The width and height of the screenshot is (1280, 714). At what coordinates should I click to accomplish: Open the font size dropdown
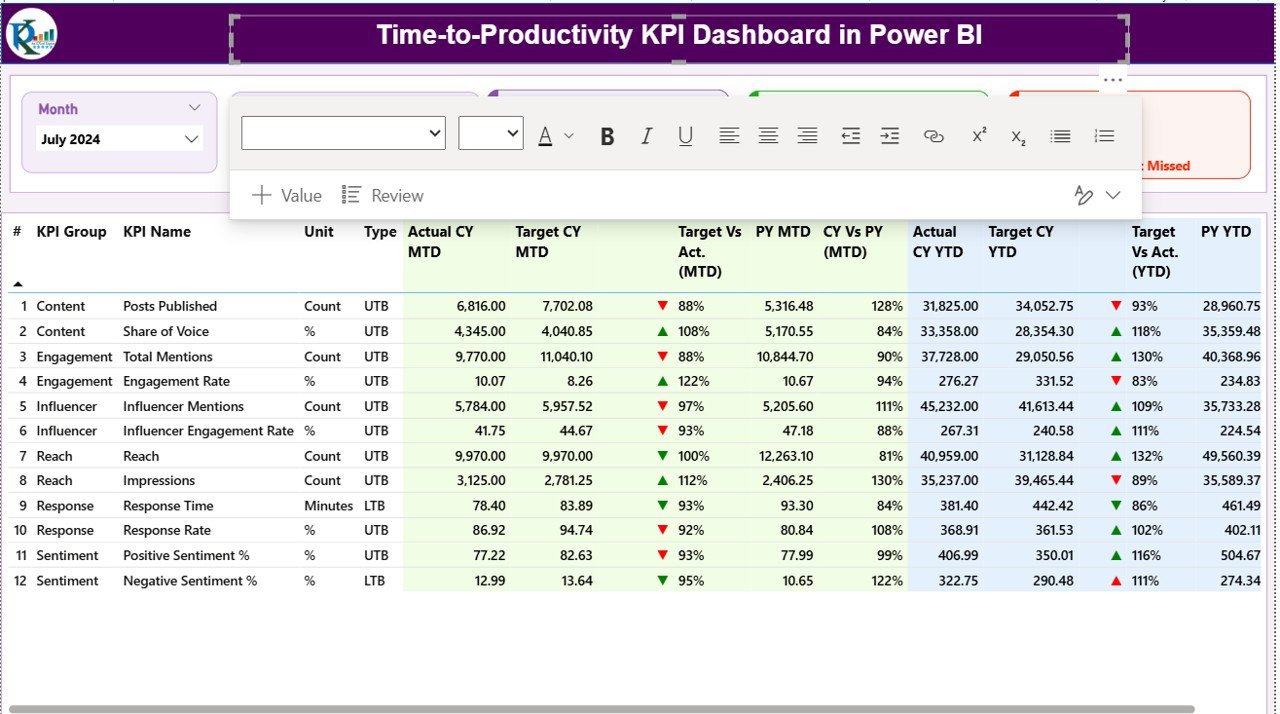(490, 132)
